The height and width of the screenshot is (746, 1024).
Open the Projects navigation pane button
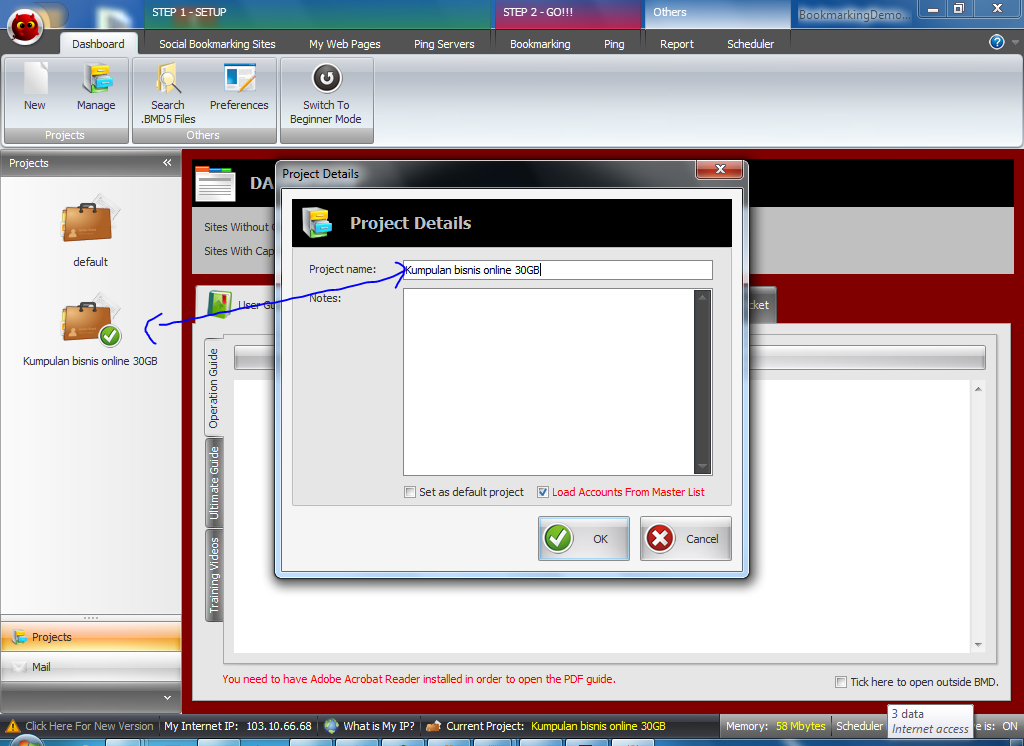click(91, 637)
